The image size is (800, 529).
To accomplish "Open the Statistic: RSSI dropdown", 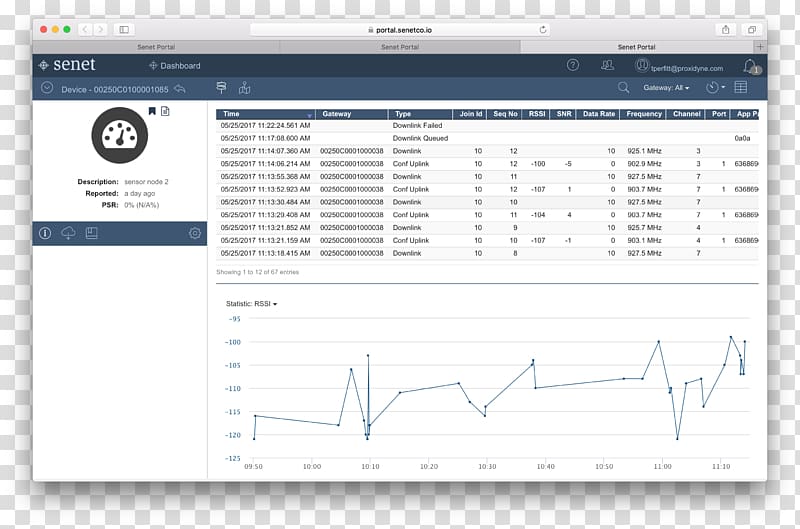I will pyautogui.click(x=252, y=304).
